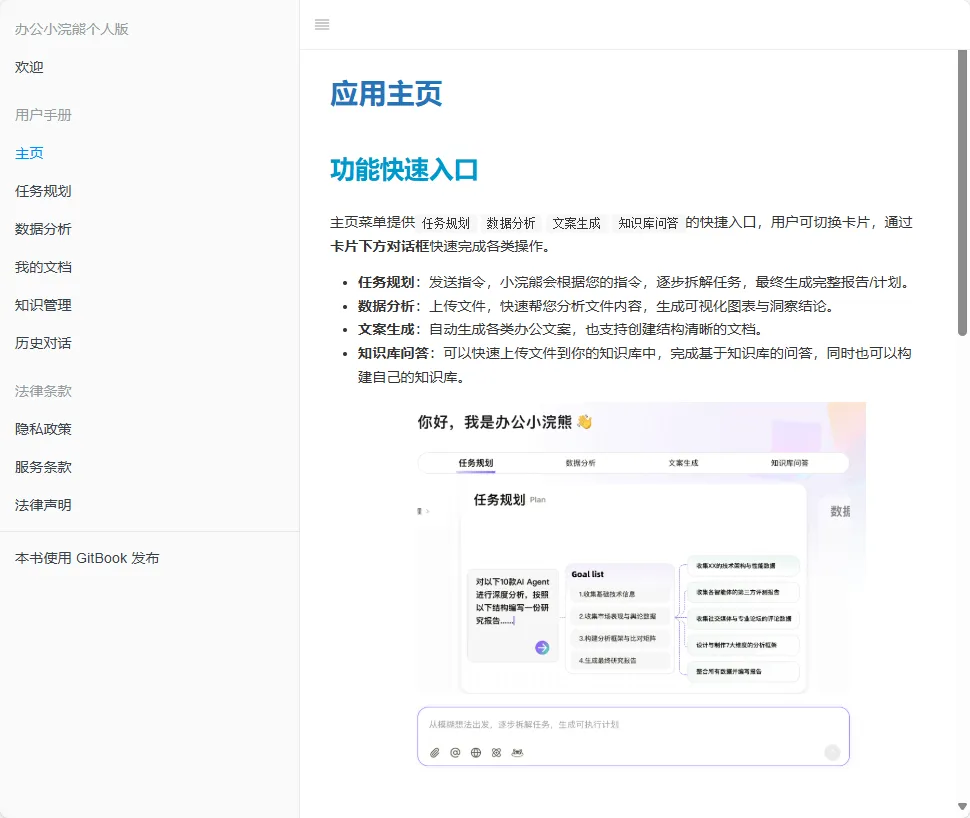This screenshot has height=818, width=970.
Task: Click the 对以下10款AI Agent prompt box
Action: (512, 616)
